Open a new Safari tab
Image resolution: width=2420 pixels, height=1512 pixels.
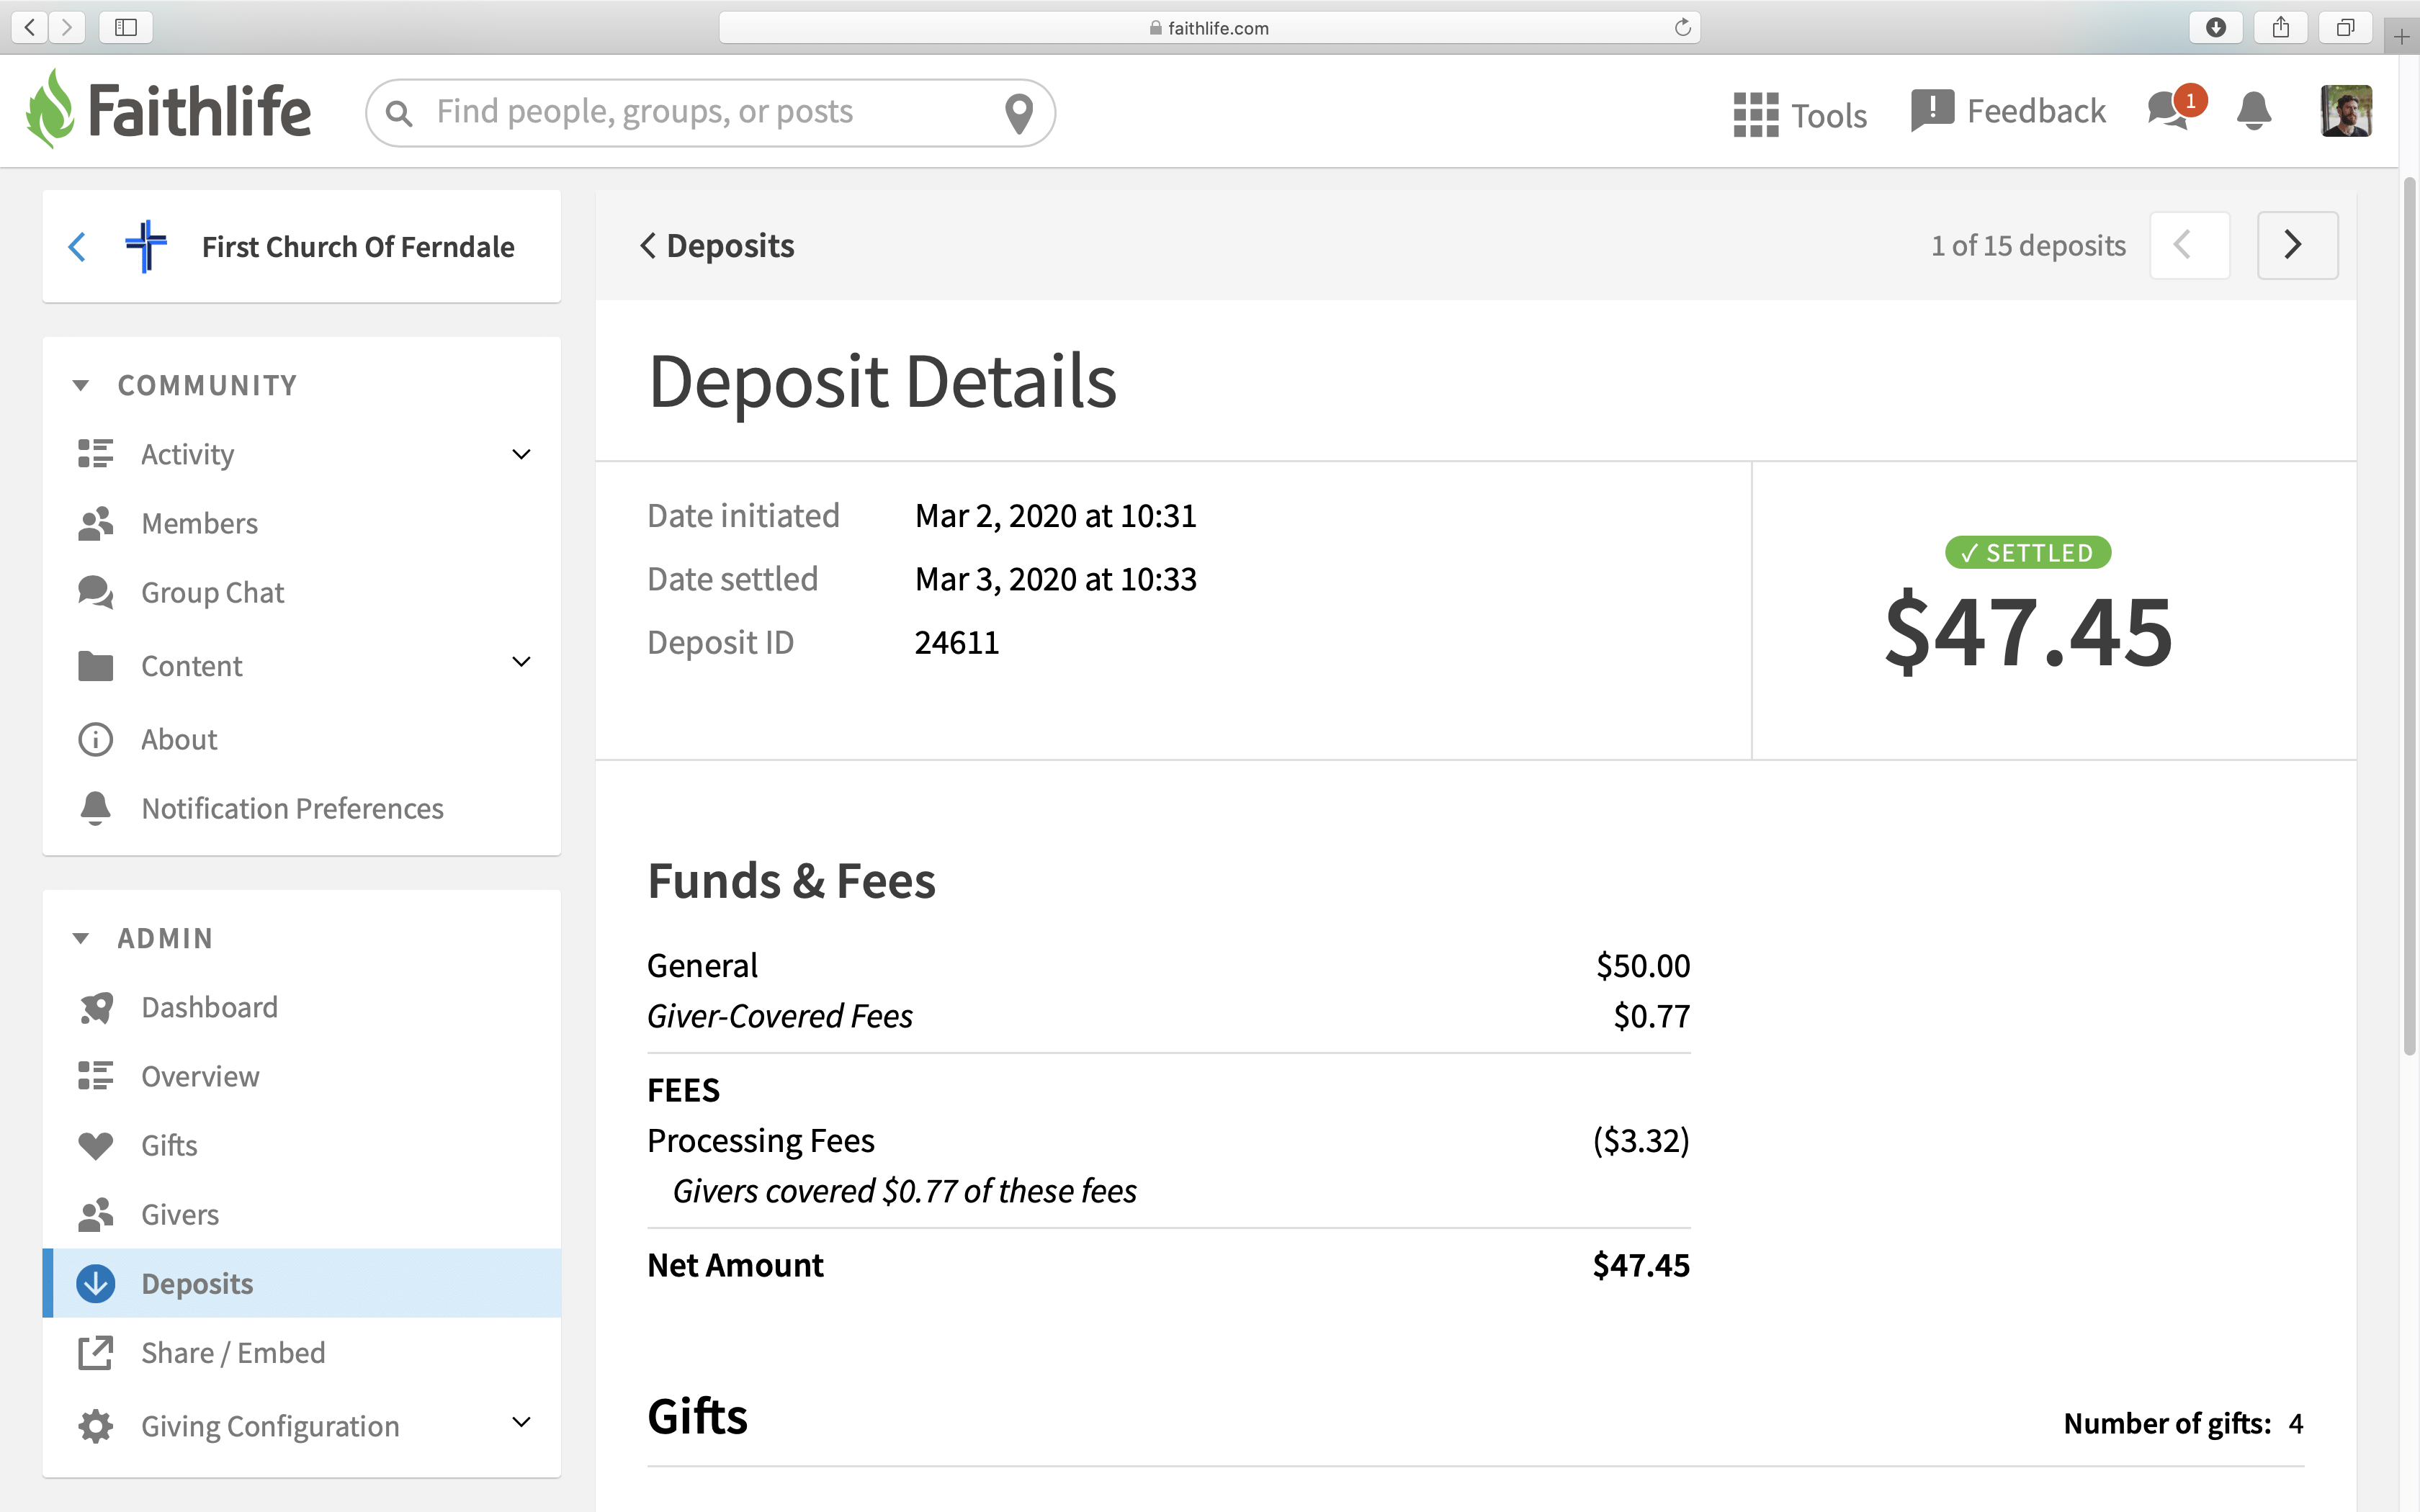2402,38
